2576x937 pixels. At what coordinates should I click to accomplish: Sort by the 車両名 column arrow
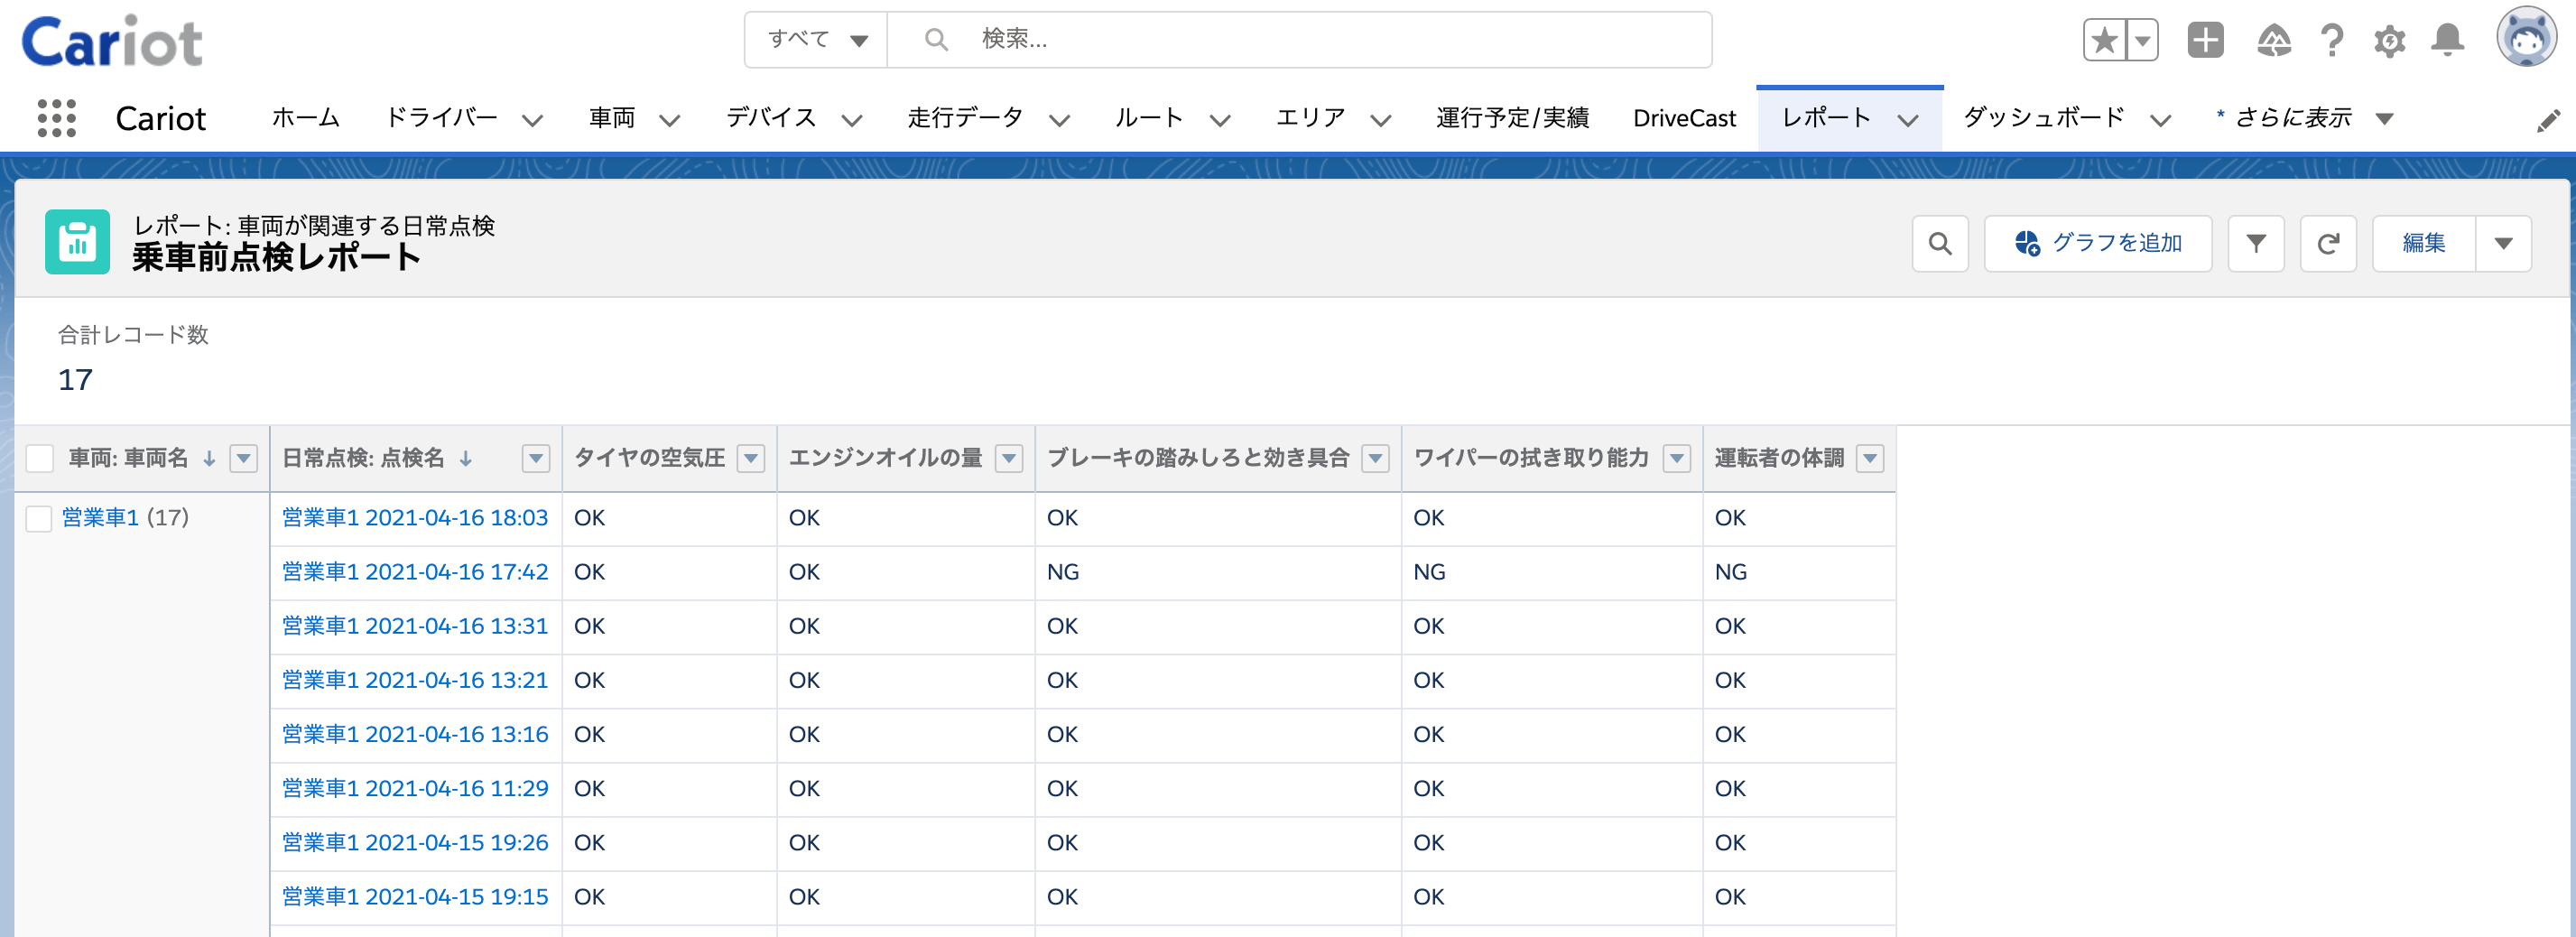coord(209,458)
